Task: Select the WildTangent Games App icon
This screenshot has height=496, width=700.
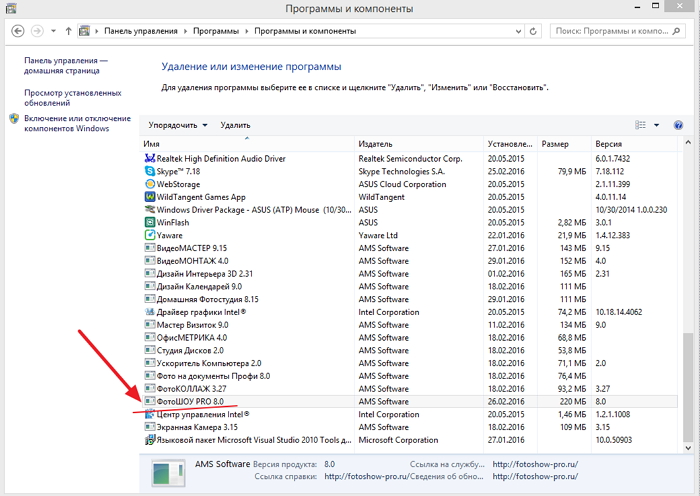Action: [150, 197]
